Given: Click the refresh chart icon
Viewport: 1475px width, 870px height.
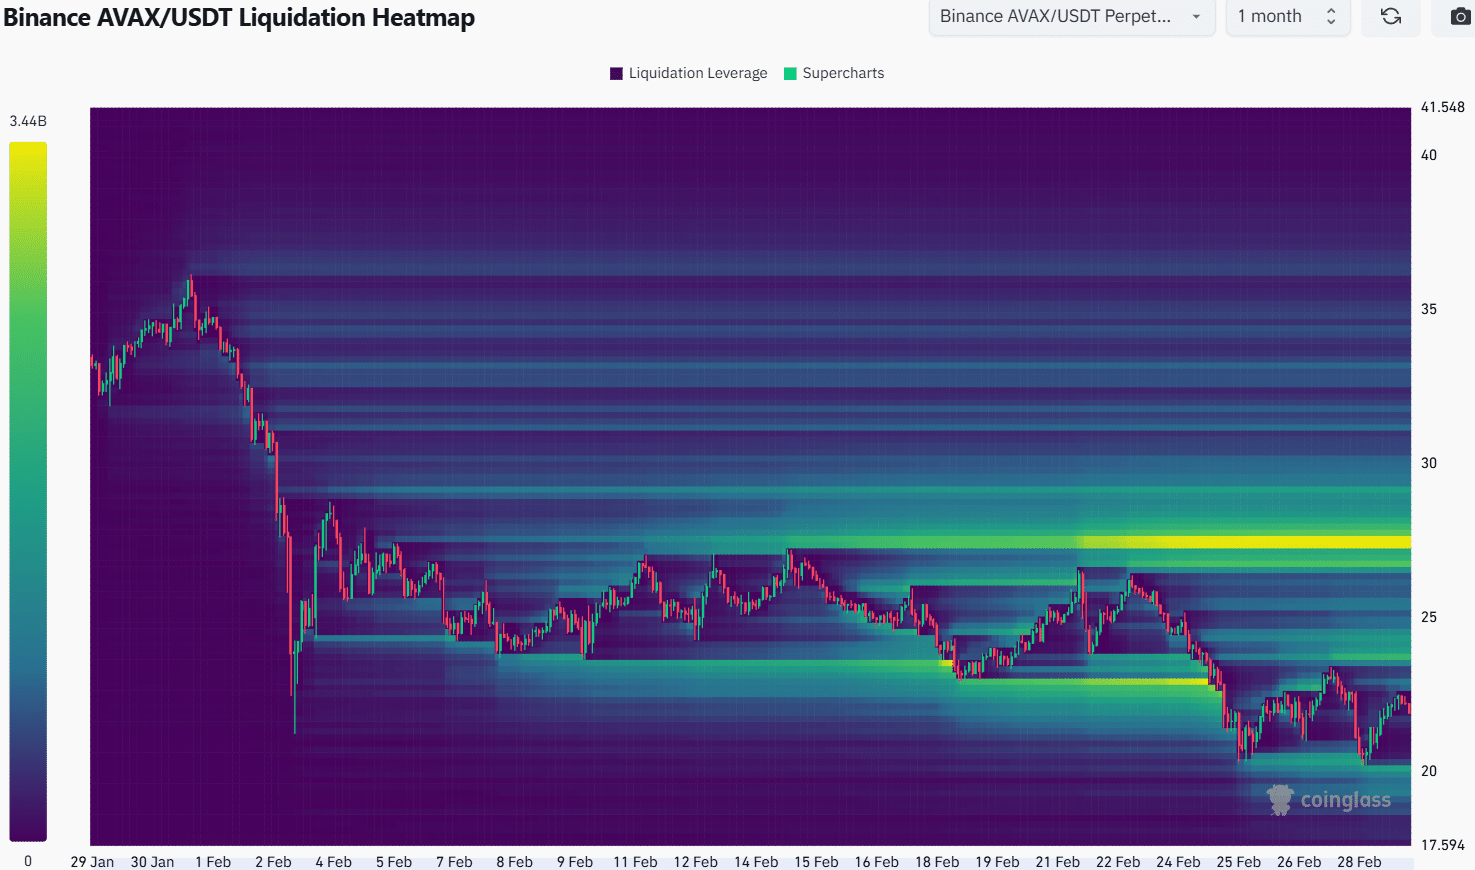Looking at the screenshot, I should pos(1391,16).
